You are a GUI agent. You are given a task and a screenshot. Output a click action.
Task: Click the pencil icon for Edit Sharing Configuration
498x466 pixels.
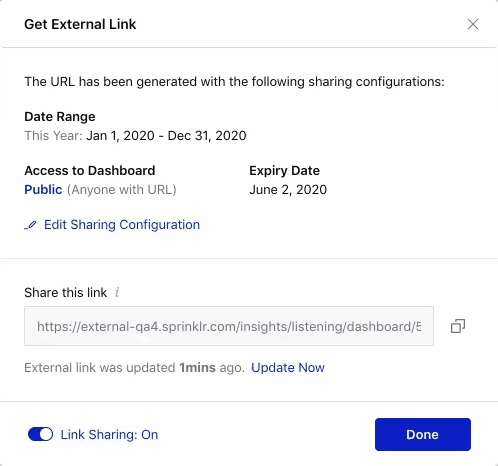click(30, 225)
